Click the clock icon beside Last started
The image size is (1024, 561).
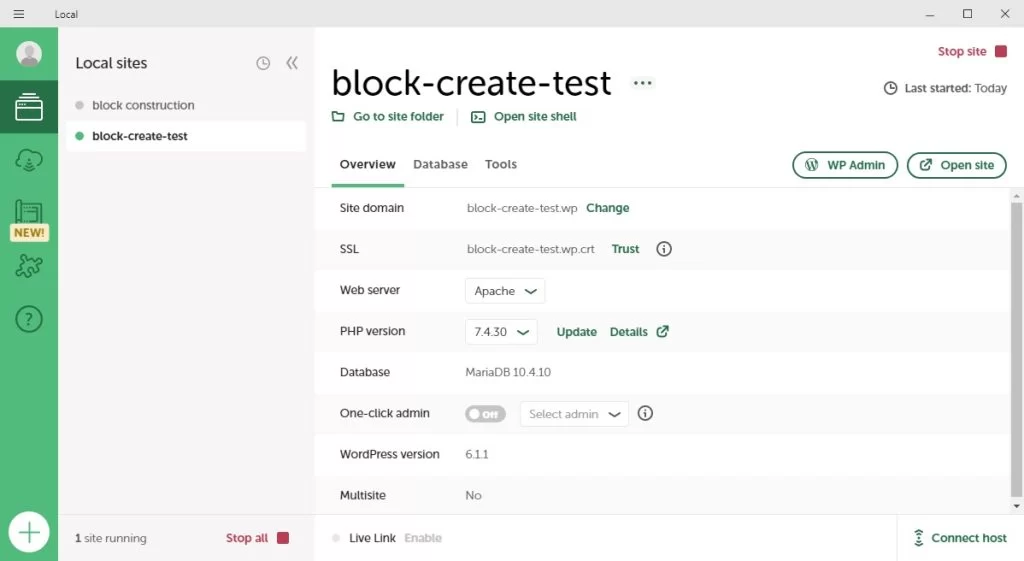(x=890, y=88)
